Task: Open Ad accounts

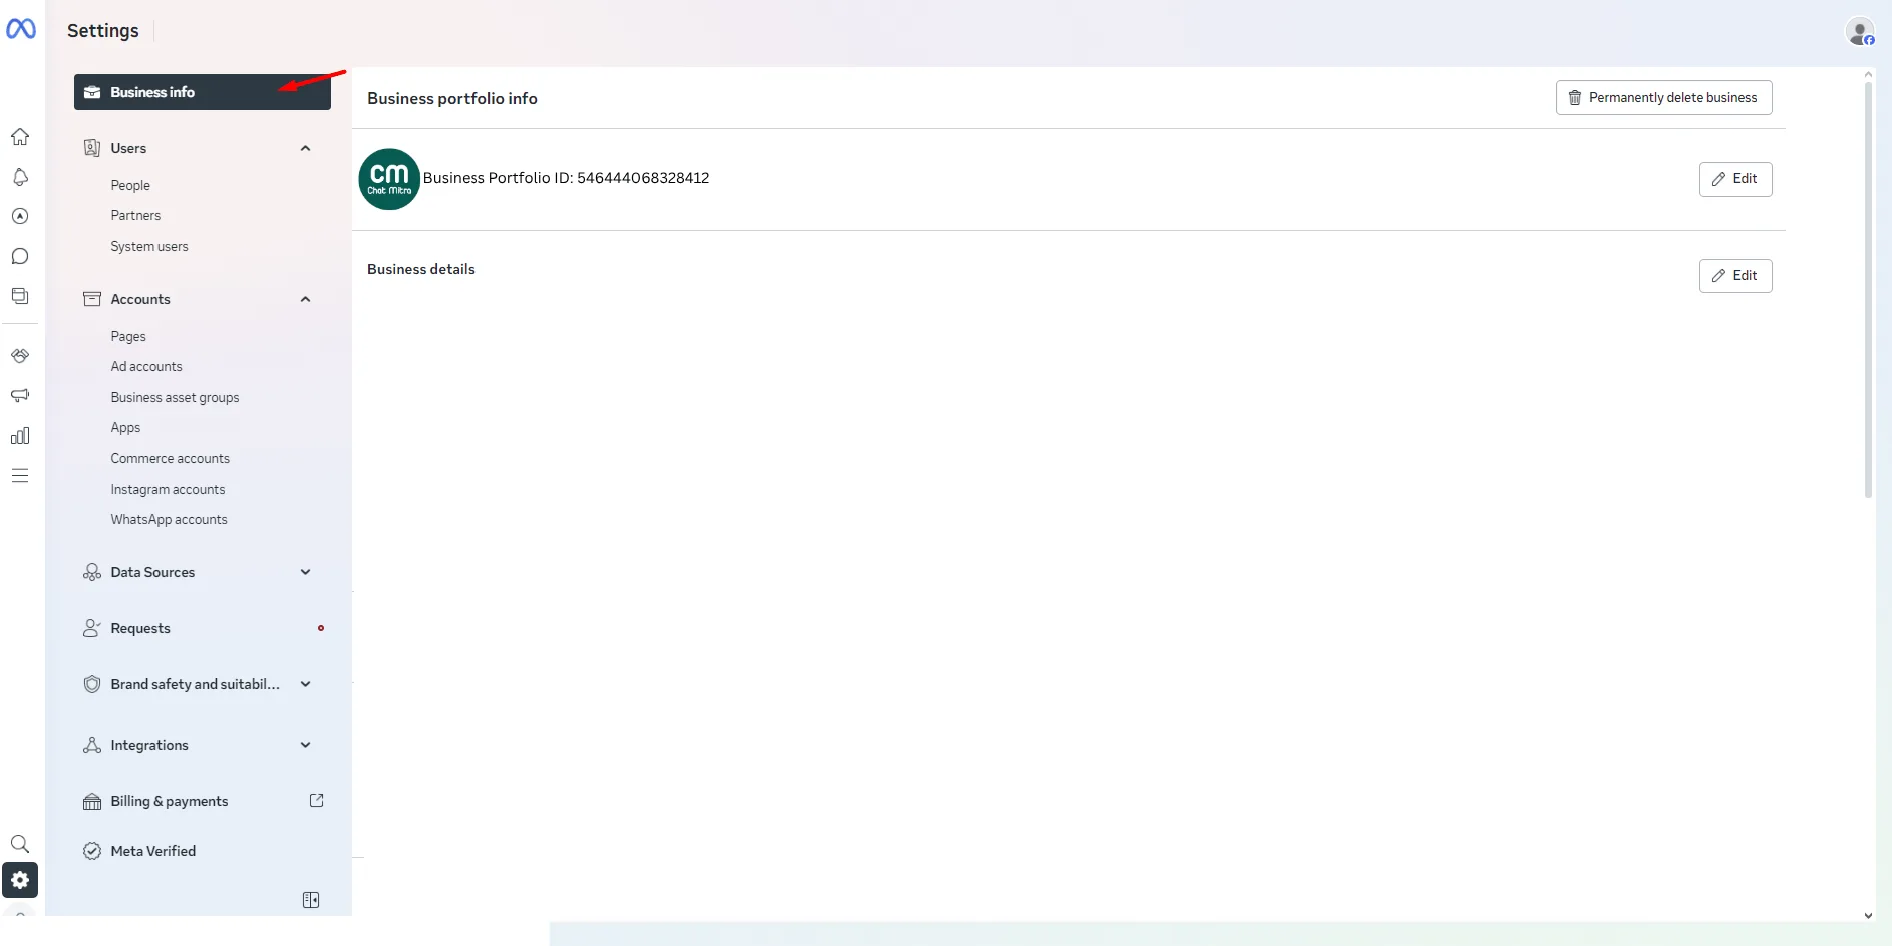Action: click(147, 366)
